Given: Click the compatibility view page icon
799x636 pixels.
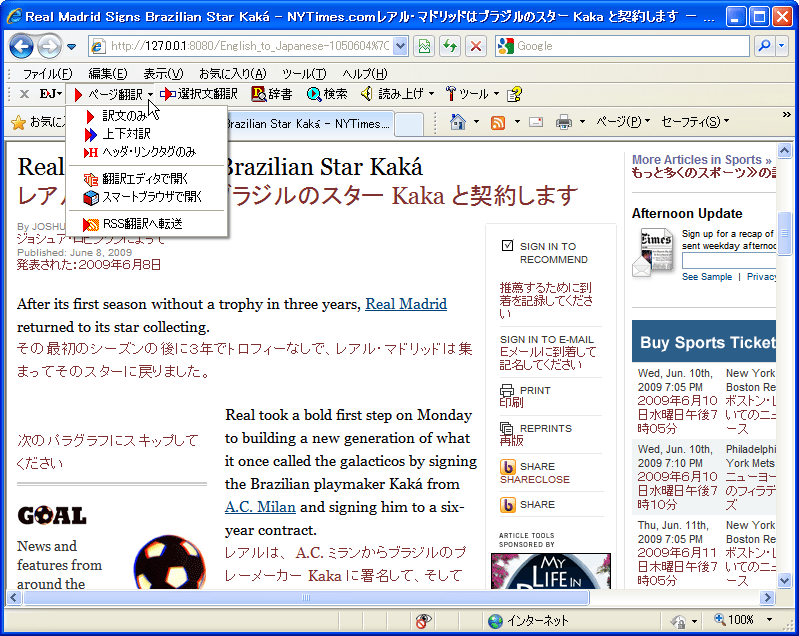Looking at the screenshot, I should click(x=424, y=46).
